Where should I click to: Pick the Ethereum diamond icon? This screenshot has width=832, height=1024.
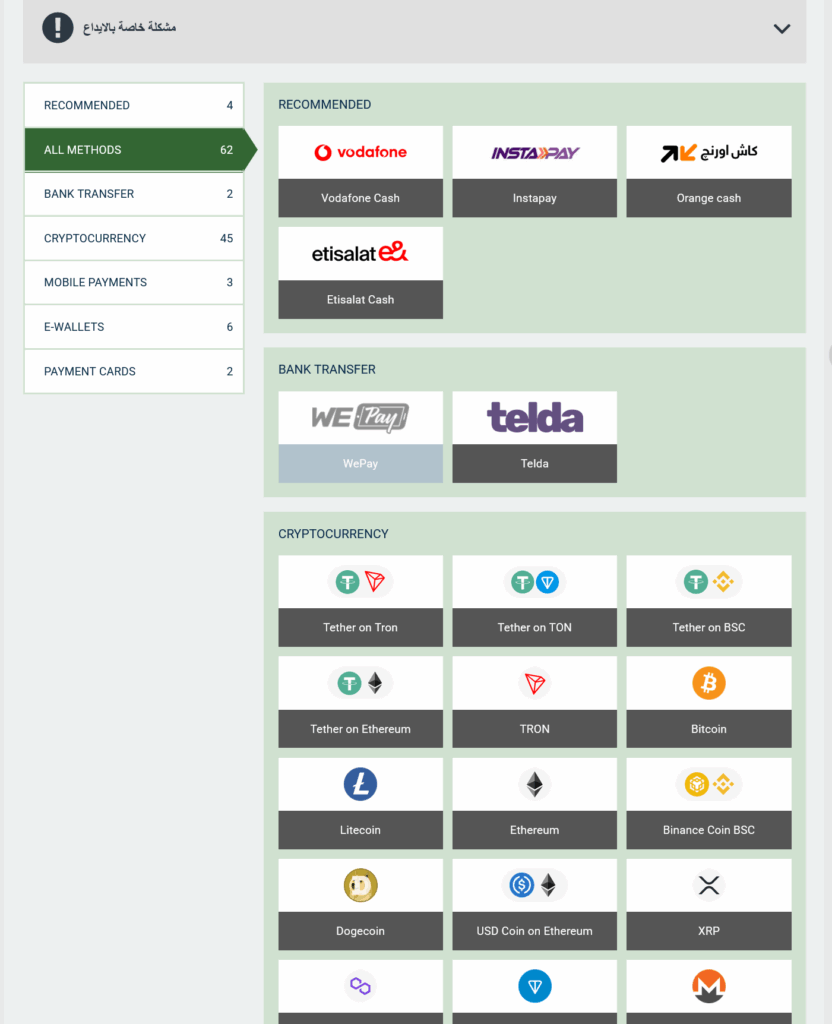click(534, 784)
